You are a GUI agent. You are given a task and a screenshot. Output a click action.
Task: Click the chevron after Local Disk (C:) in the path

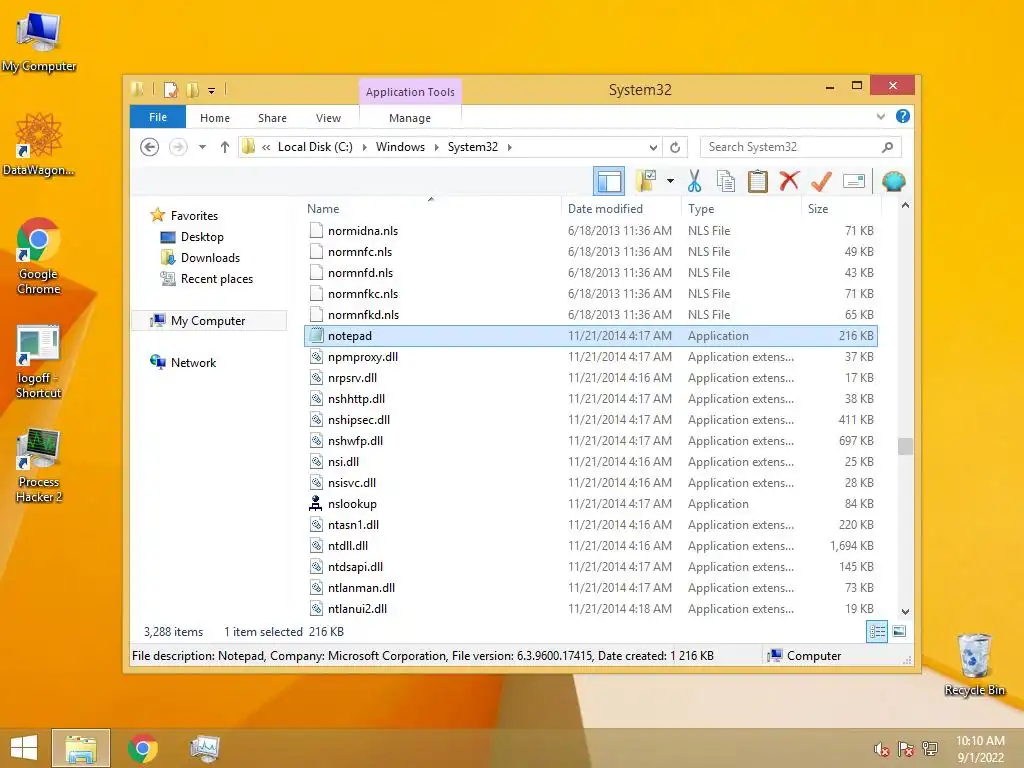pyautogui.click(x=364, y=147)
